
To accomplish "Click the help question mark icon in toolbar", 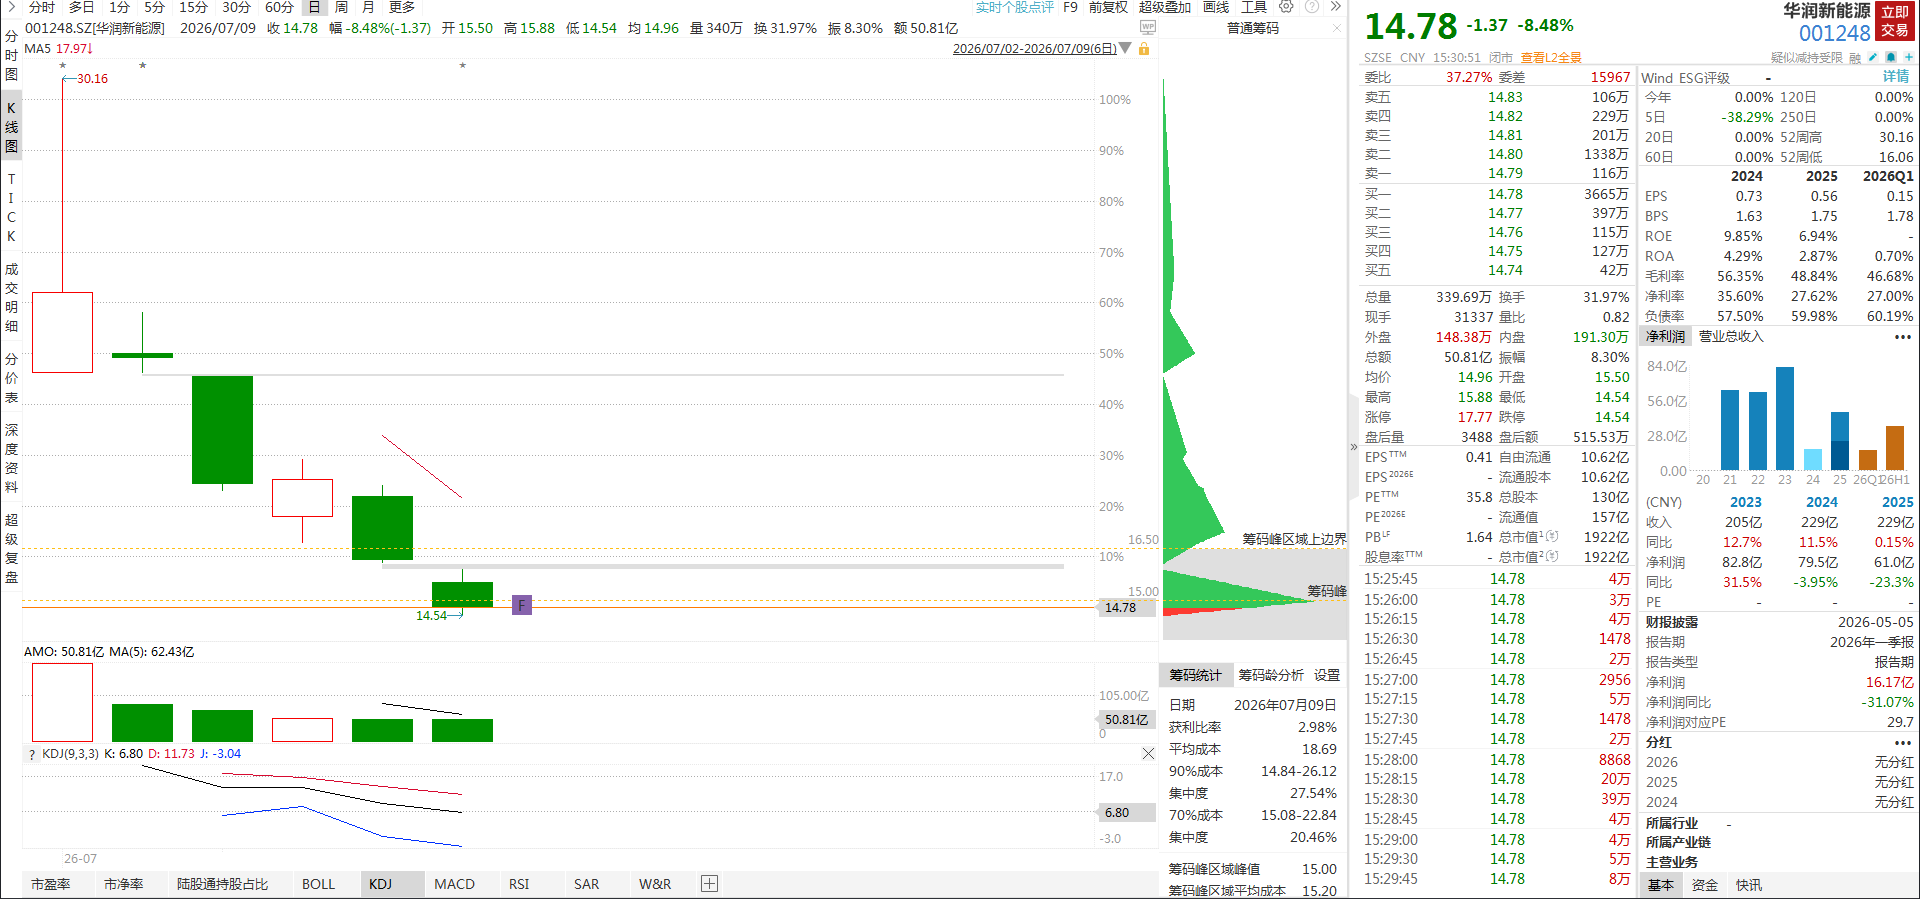I will (1312, 7).
